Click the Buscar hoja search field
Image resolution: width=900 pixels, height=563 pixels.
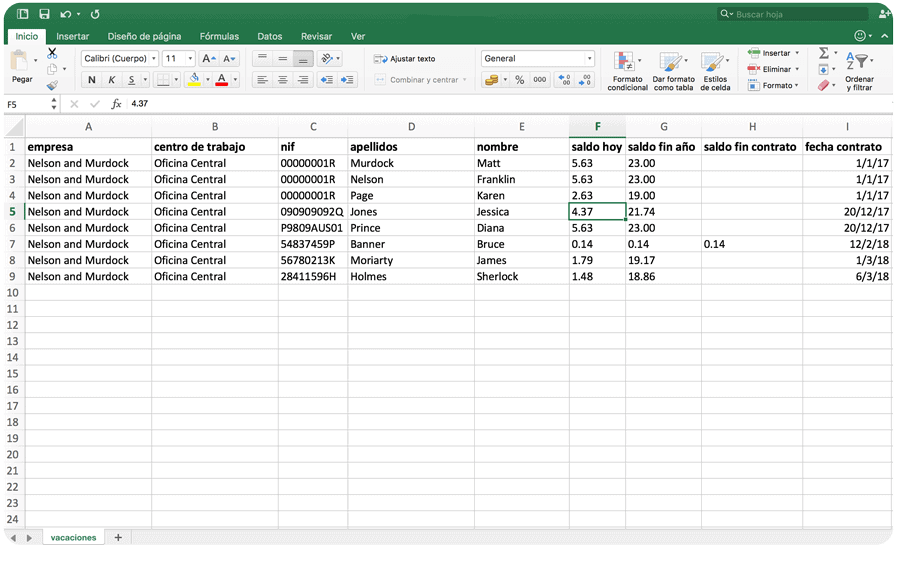(x=792, y=14)
